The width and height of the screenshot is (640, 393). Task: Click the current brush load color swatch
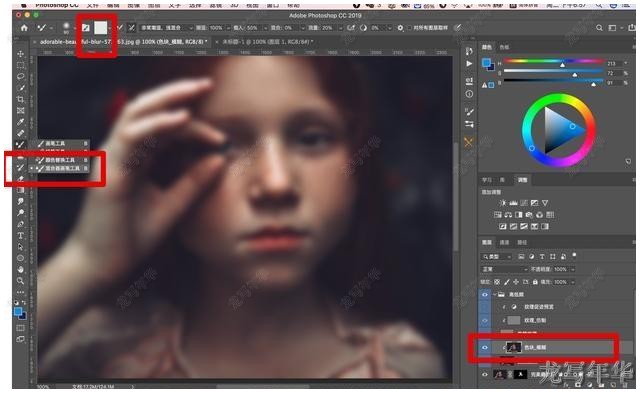tap(101, 28)
